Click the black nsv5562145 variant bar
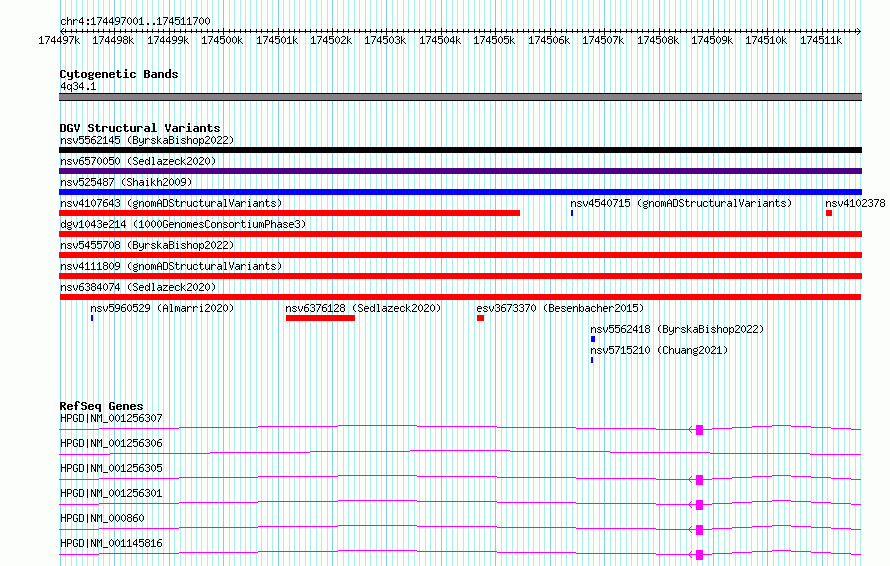890x566 pixels. (x=460, y=150)
